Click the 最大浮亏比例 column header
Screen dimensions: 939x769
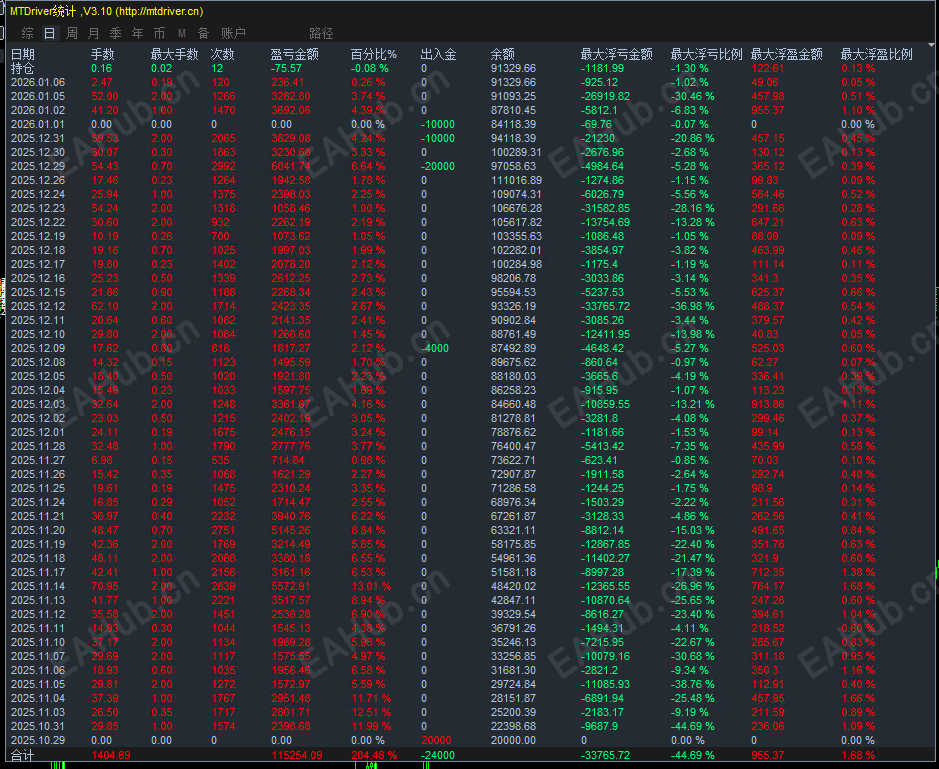pyautogui.click(x=706, y=55)
